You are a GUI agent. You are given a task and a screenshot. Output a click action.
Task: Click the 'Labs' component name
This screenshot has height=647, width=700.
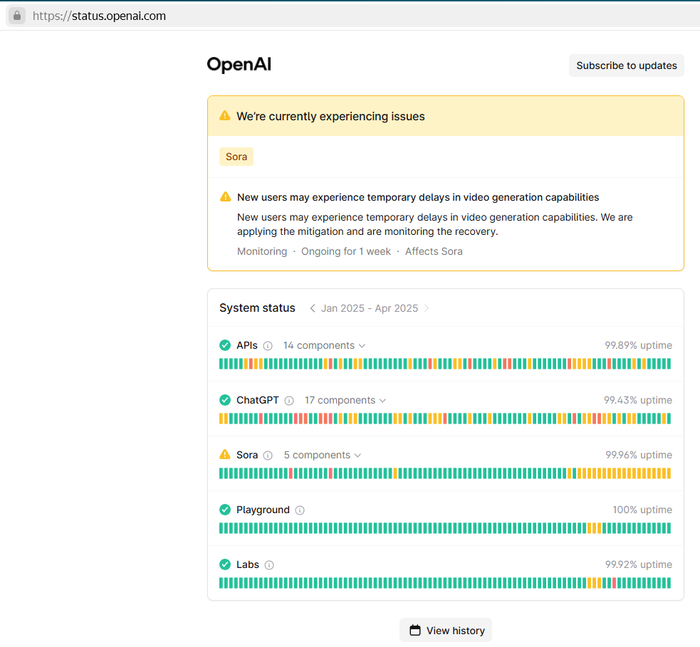248,564
